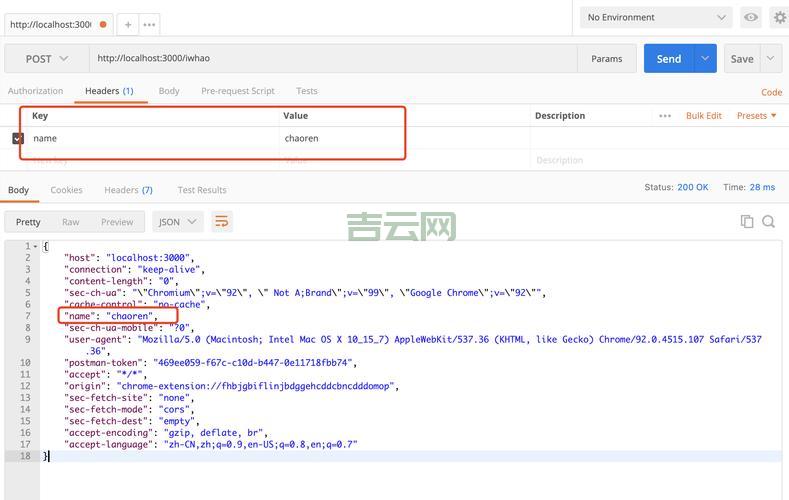Uncheck the 'name' header row checkbox
The image size is (789, 500).
tap(18, 138)
